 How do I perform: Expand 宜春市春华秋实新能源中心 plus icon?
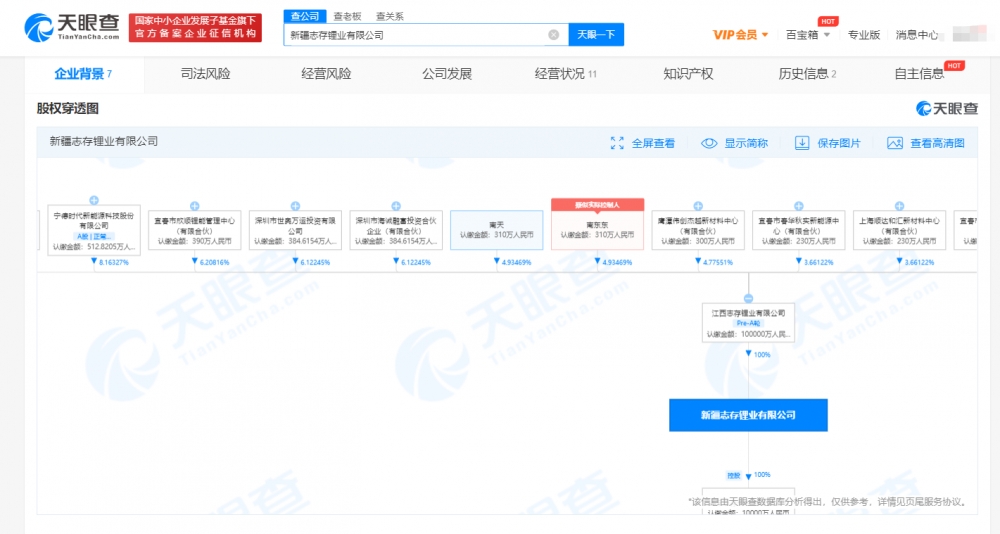pos(799,206)
